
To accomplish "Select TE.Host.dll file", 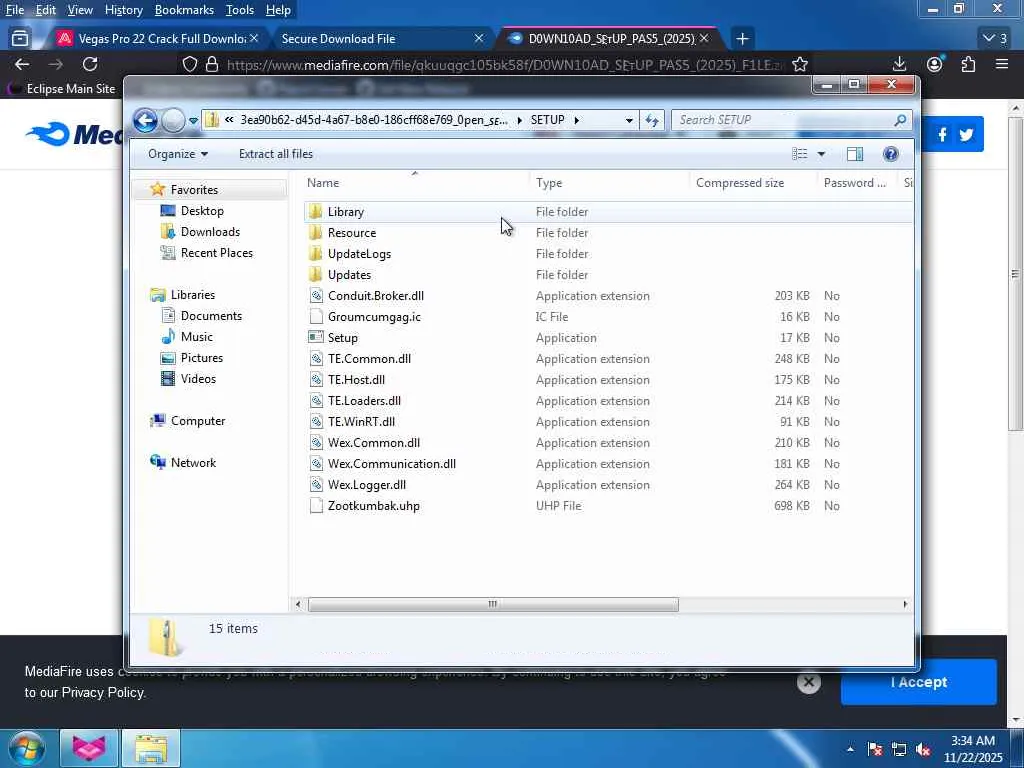I will click(357, 379).
